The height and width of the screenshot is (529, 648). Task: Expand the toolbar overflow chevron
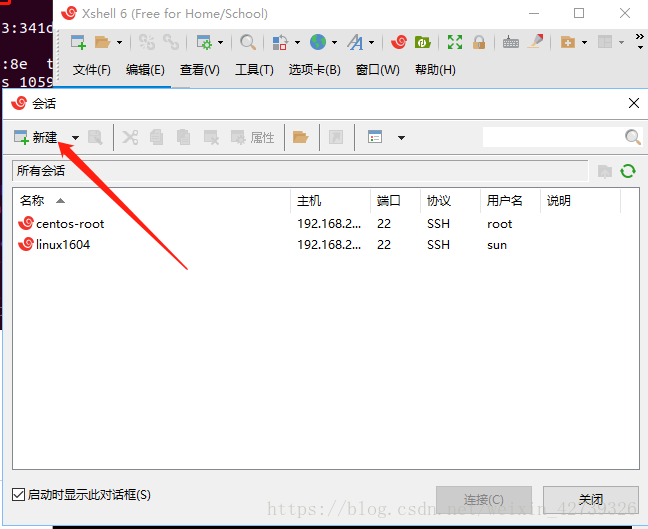(640, 41)
